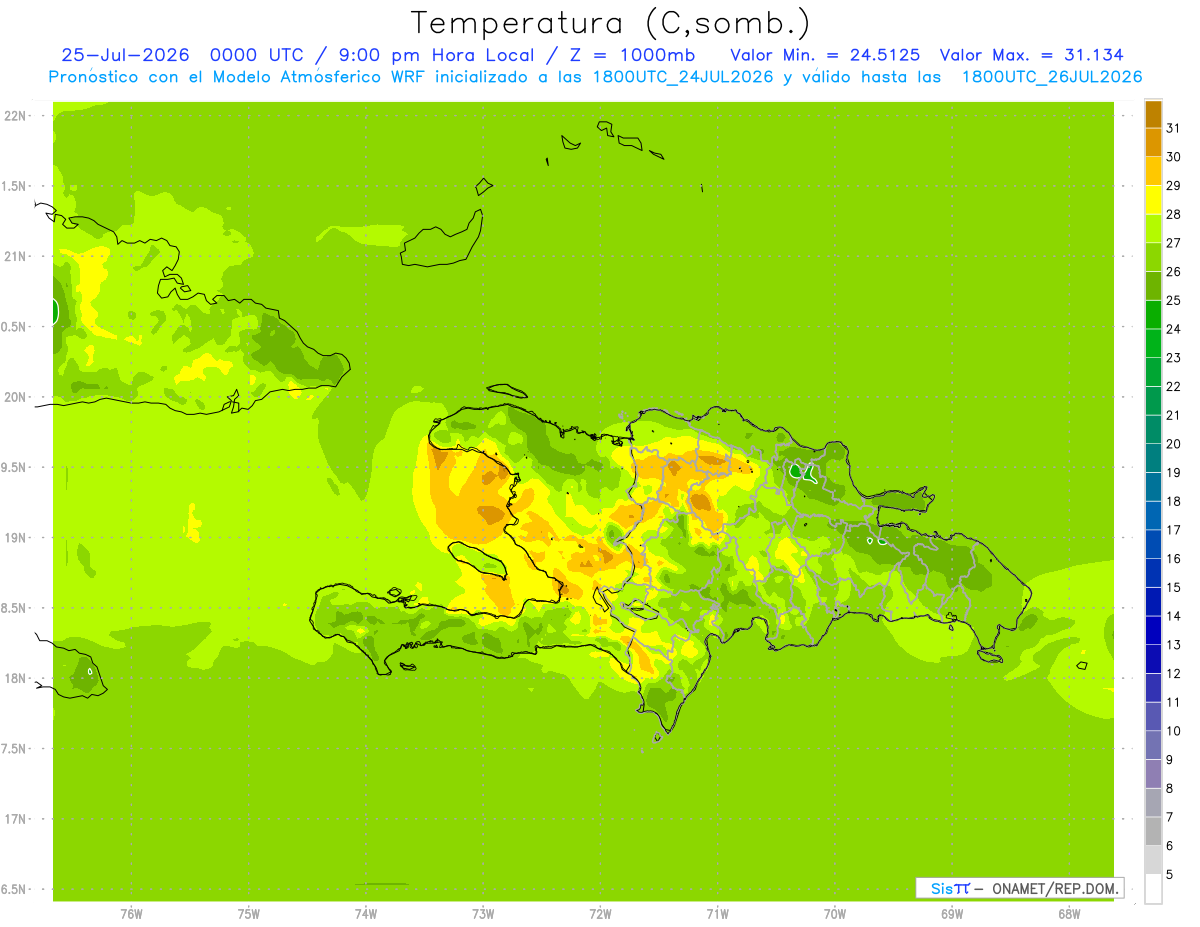This screenshot has height=927, width=1200.
Task: Click the legend swatch between 25 and 26
Action: [1153, 286]
